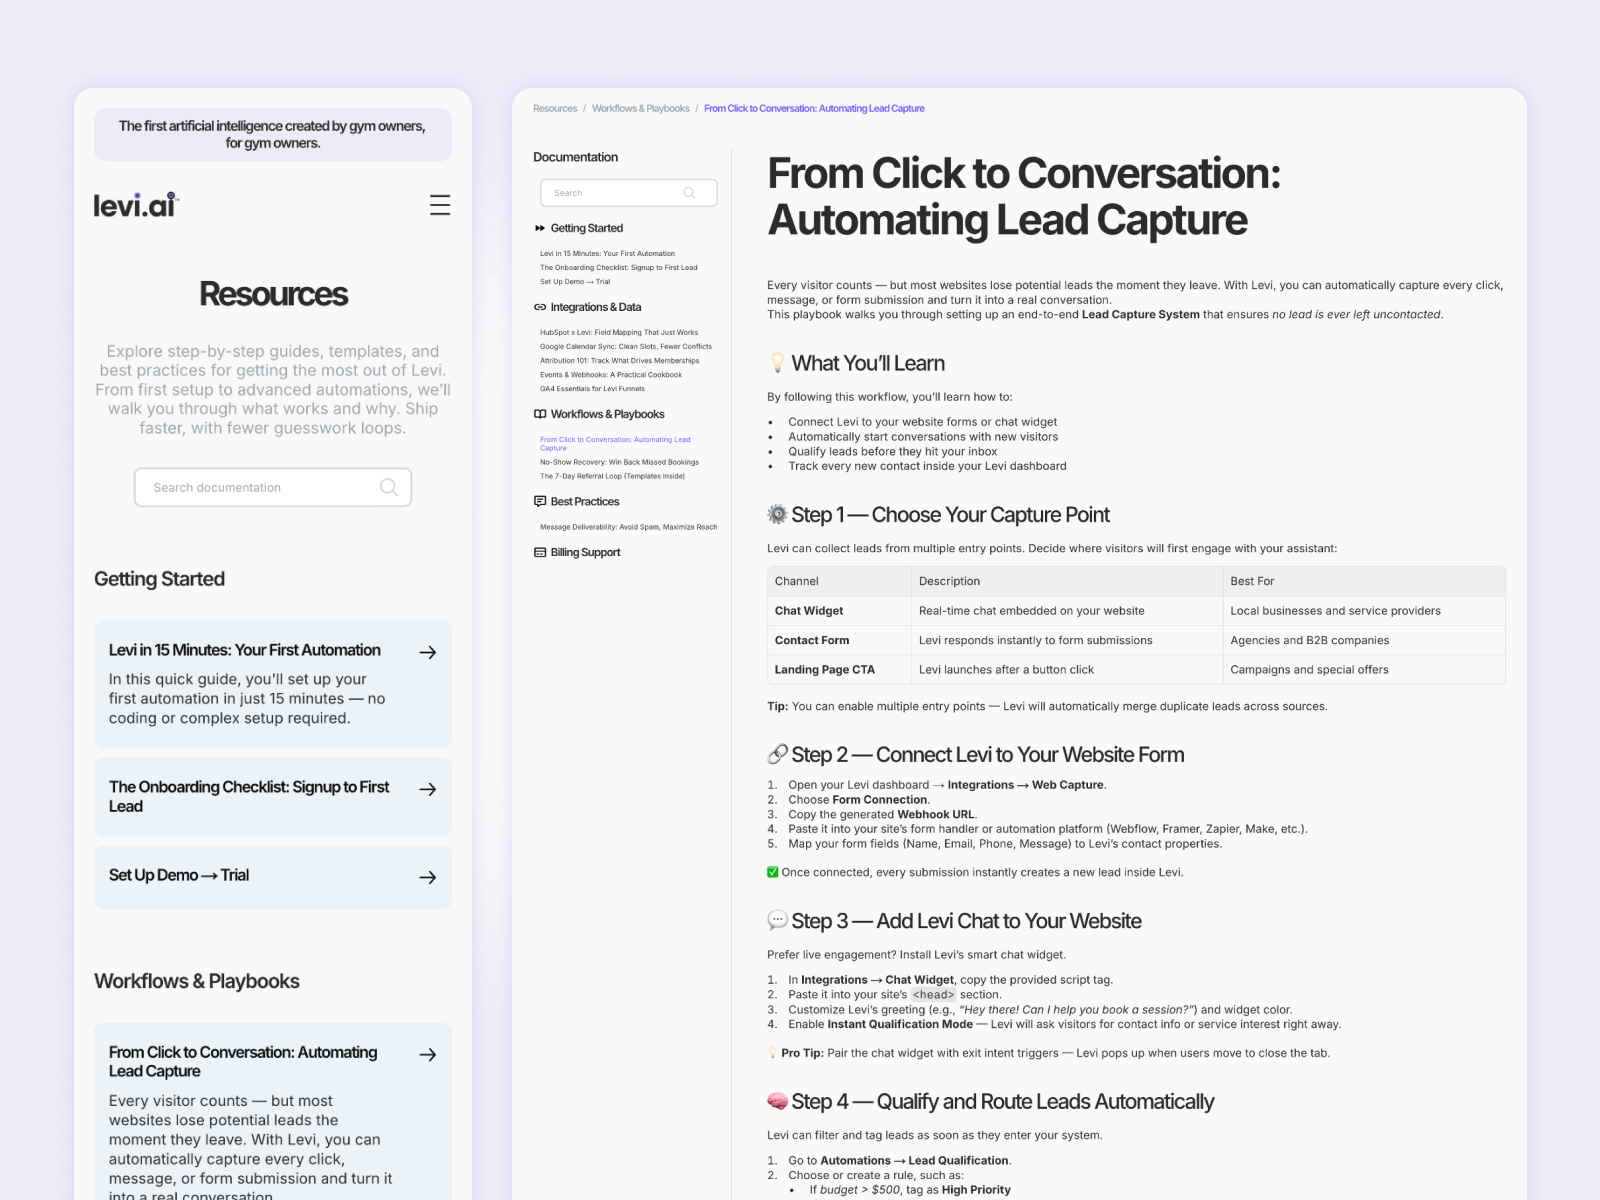This screenshot has width=1600, height=1200.
Task: Click the arrow on the From Click to Conversation card
Action: point(428,1054)
